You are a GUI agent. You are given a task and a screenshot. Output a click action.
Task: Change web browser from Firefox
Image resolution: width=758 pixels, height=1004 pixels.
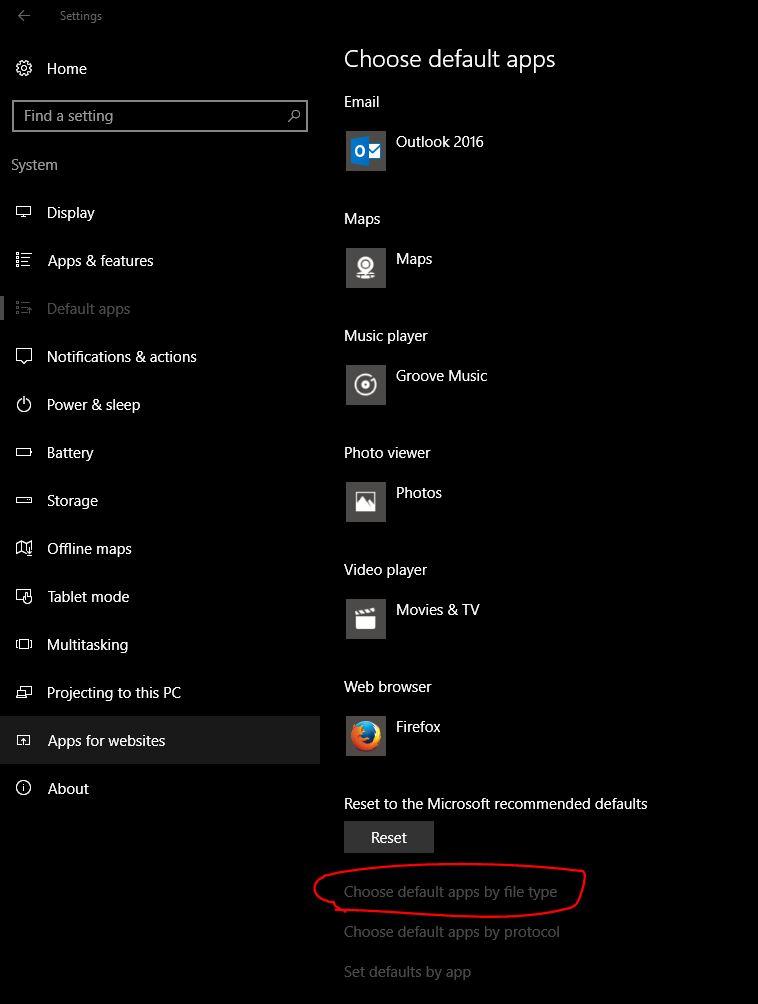(418, 727)
